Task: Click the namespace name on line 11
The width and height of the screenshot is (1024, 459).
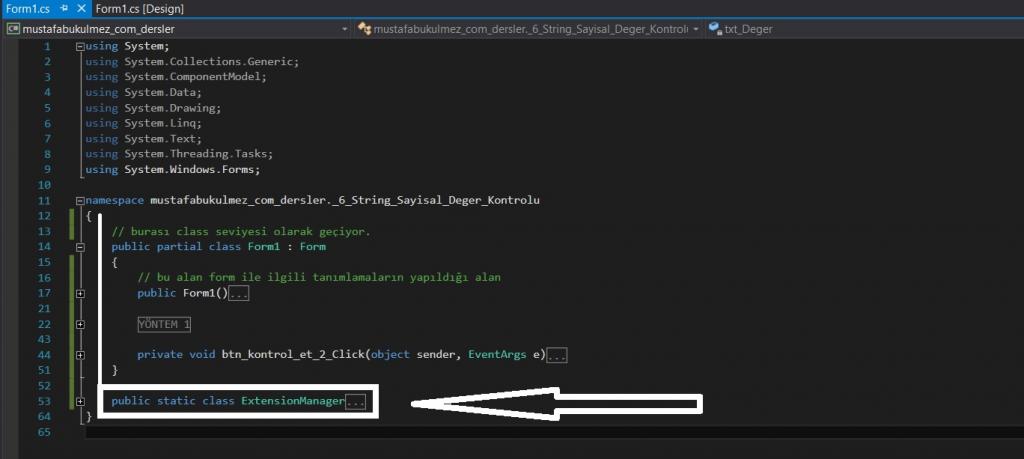Action: pos(345,200)
